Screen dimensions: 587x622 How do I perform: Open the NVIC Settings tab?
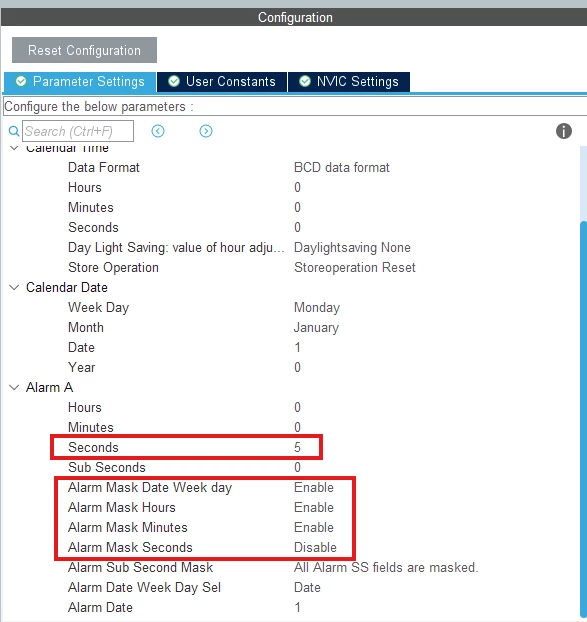tap(349, 82)
